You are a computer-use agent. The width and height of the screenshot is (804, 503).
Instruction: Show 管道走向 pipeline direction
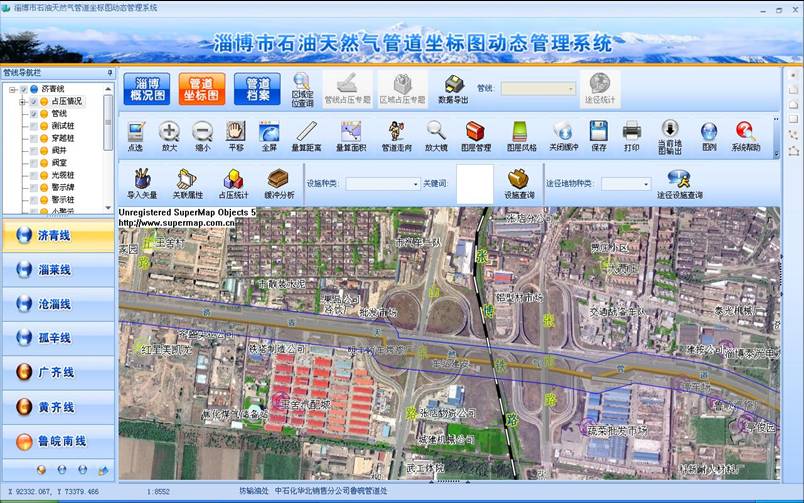396,136
